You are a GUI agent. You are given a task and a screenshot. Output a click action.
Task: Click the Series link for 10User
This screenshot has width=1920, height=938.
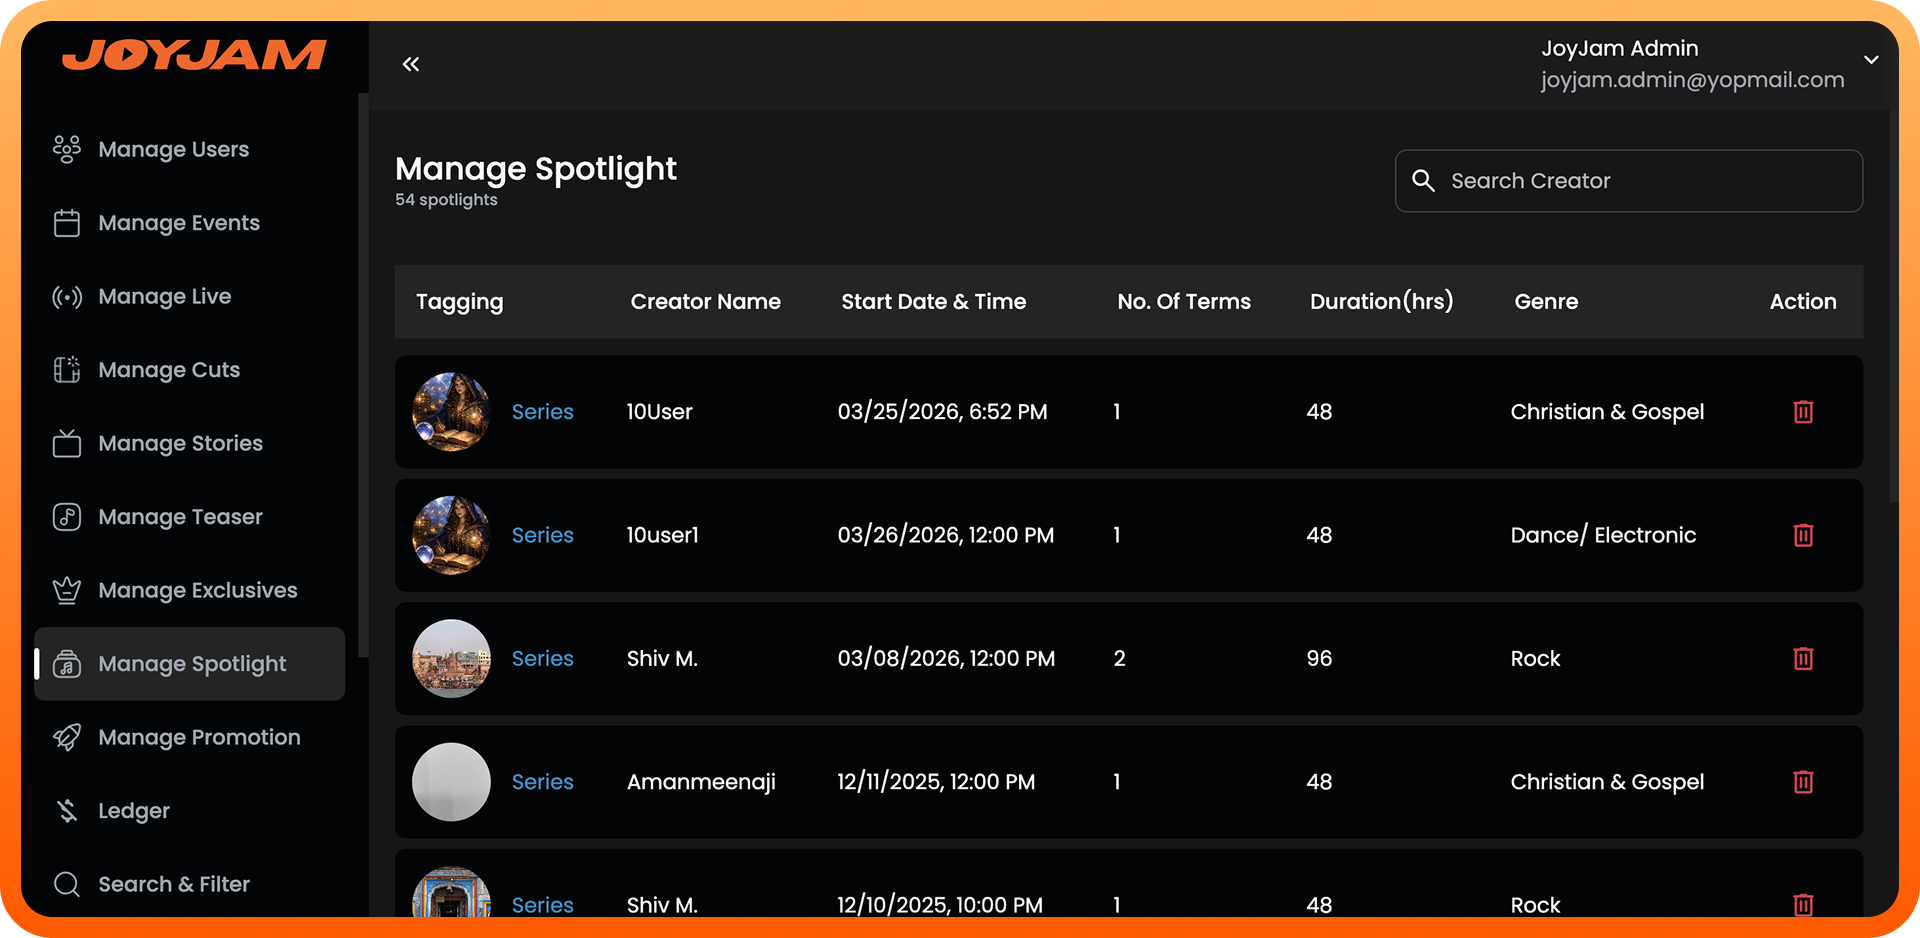pyautogui.click(x=542, y=412)
